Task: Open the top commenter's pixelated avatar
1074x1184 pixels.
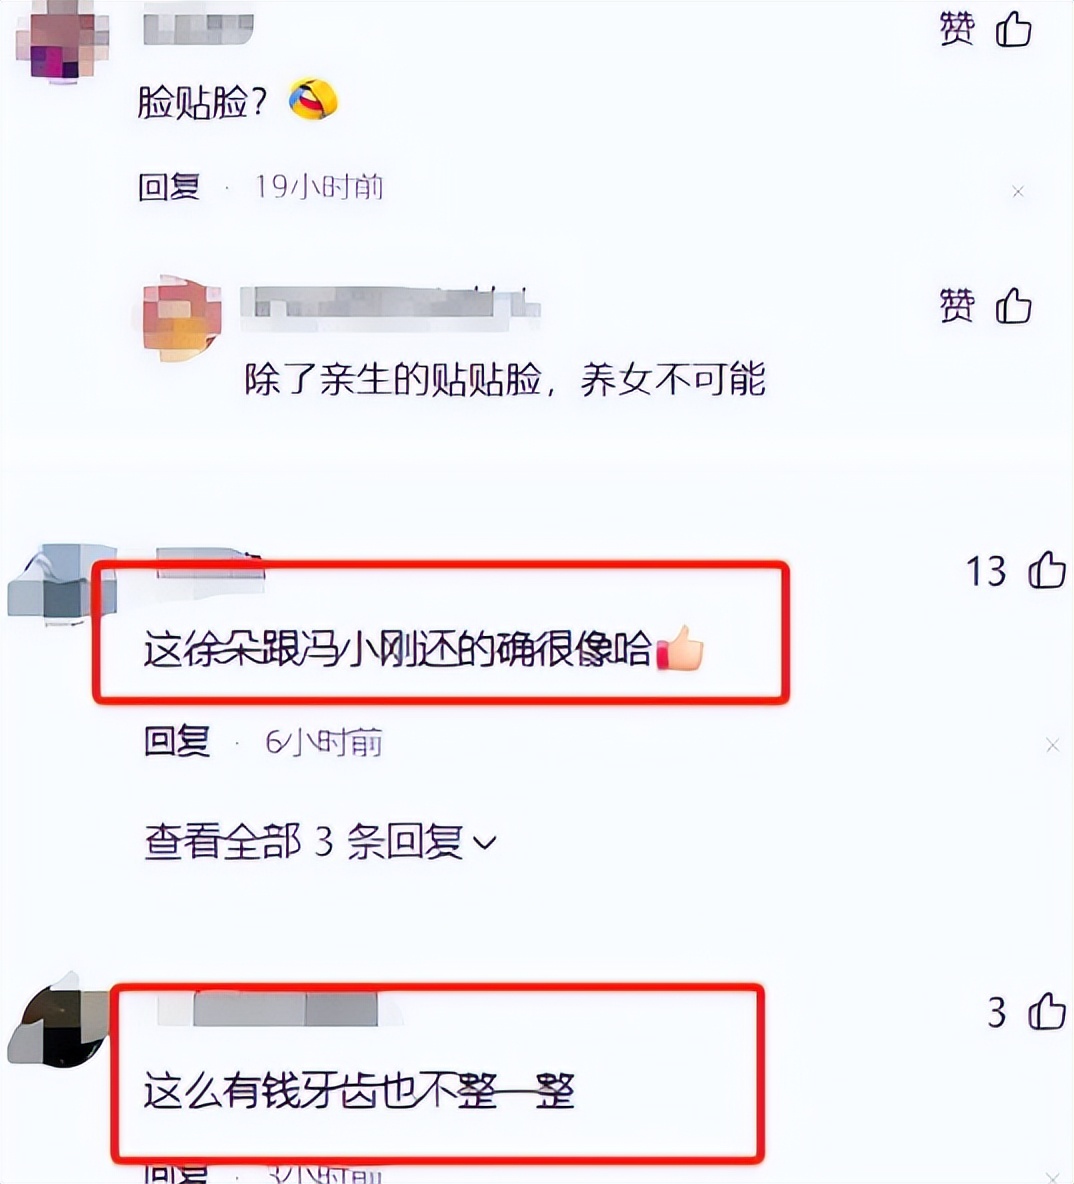Action: coord(63,42)
